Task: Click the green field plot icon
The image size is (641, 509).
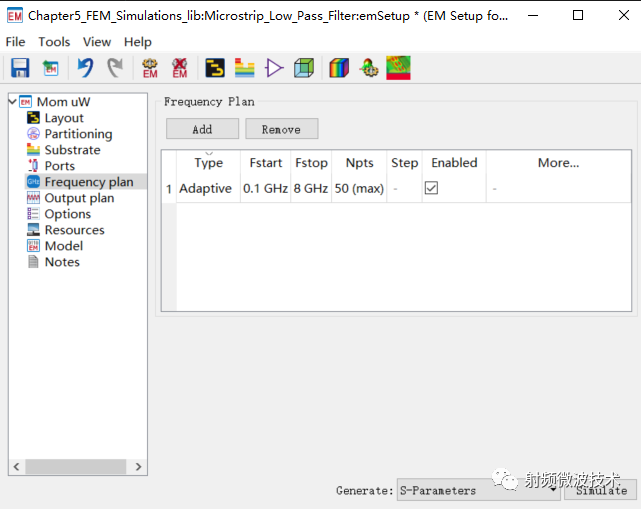Action: click(398, 68)
